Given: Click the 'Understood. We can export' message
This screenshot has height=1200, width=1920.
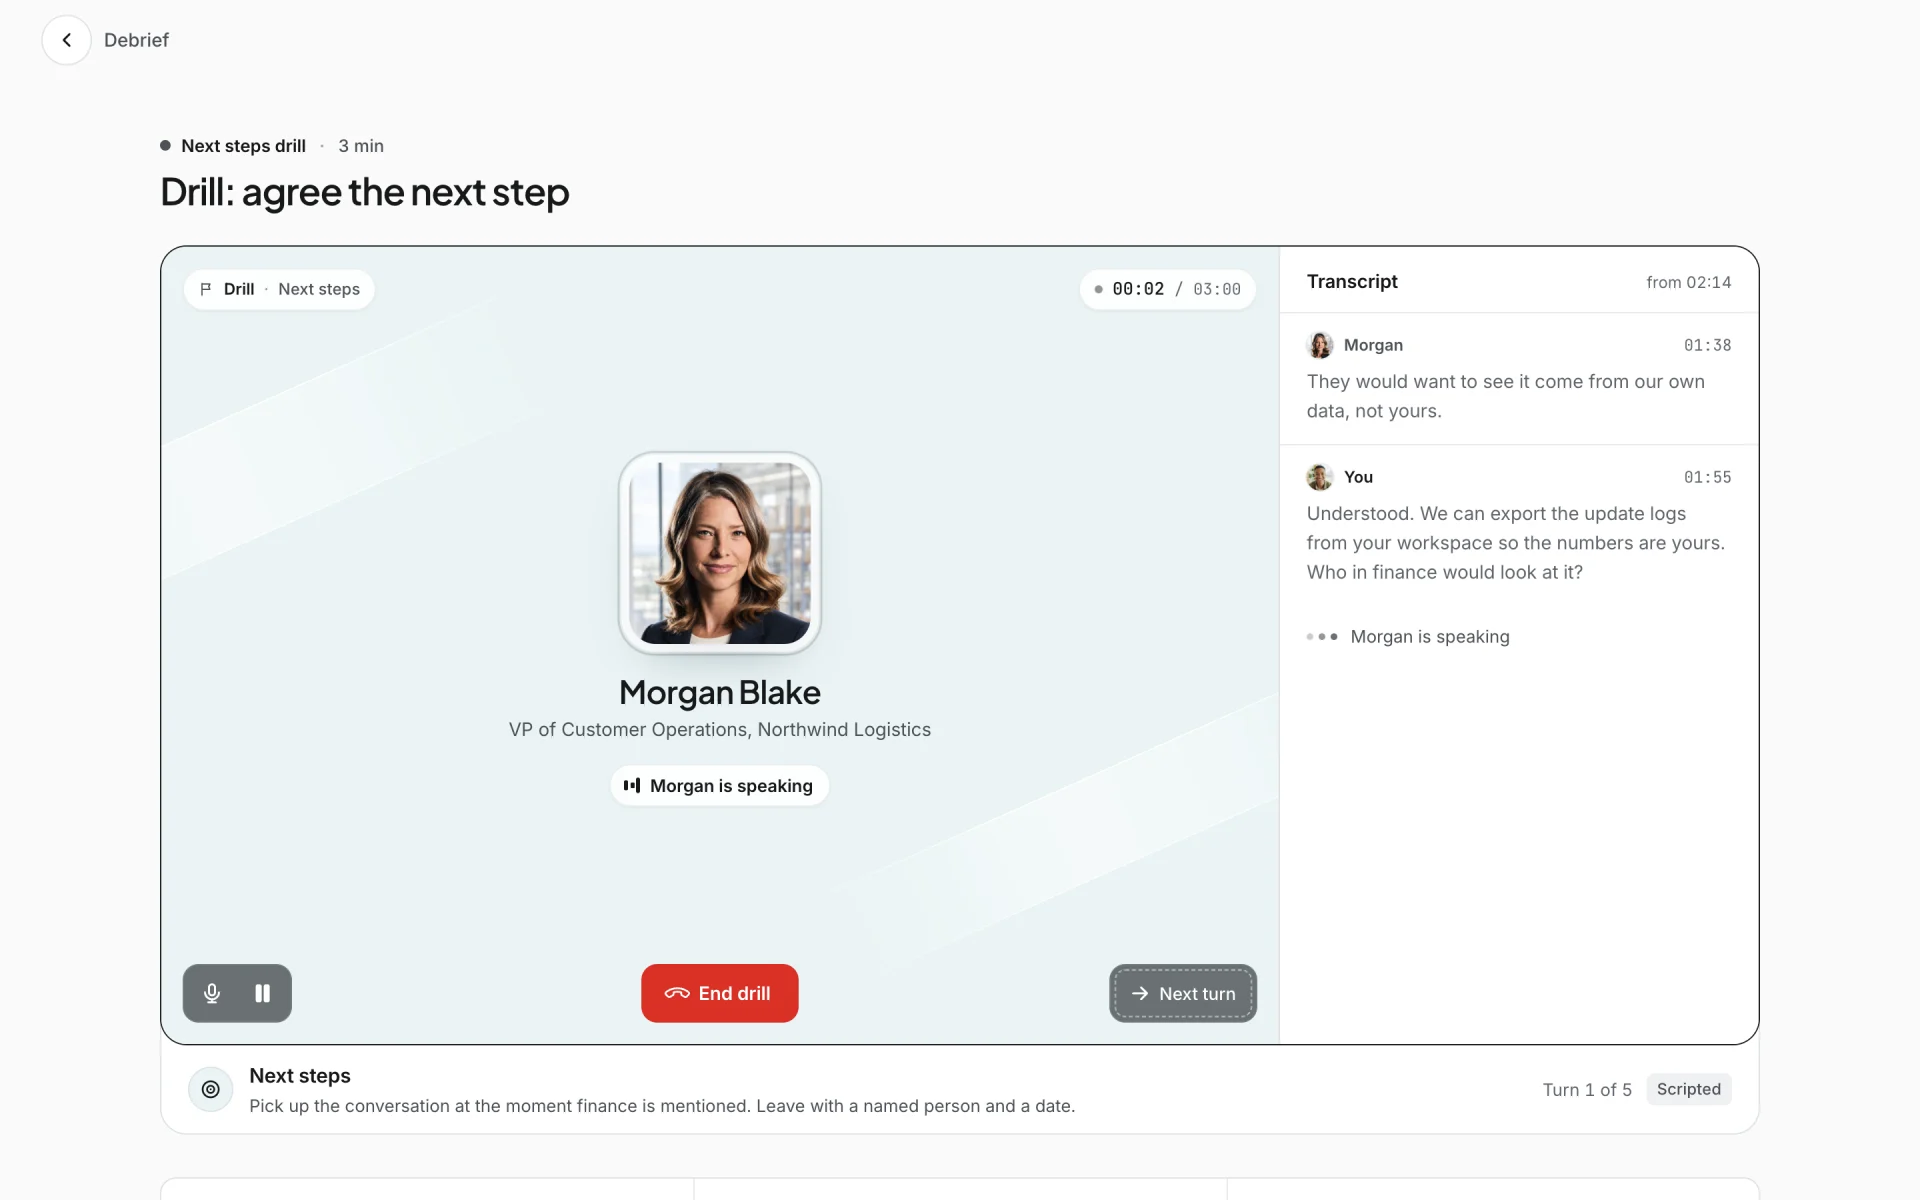Looking at the screenshot, I should (1516, 543).
